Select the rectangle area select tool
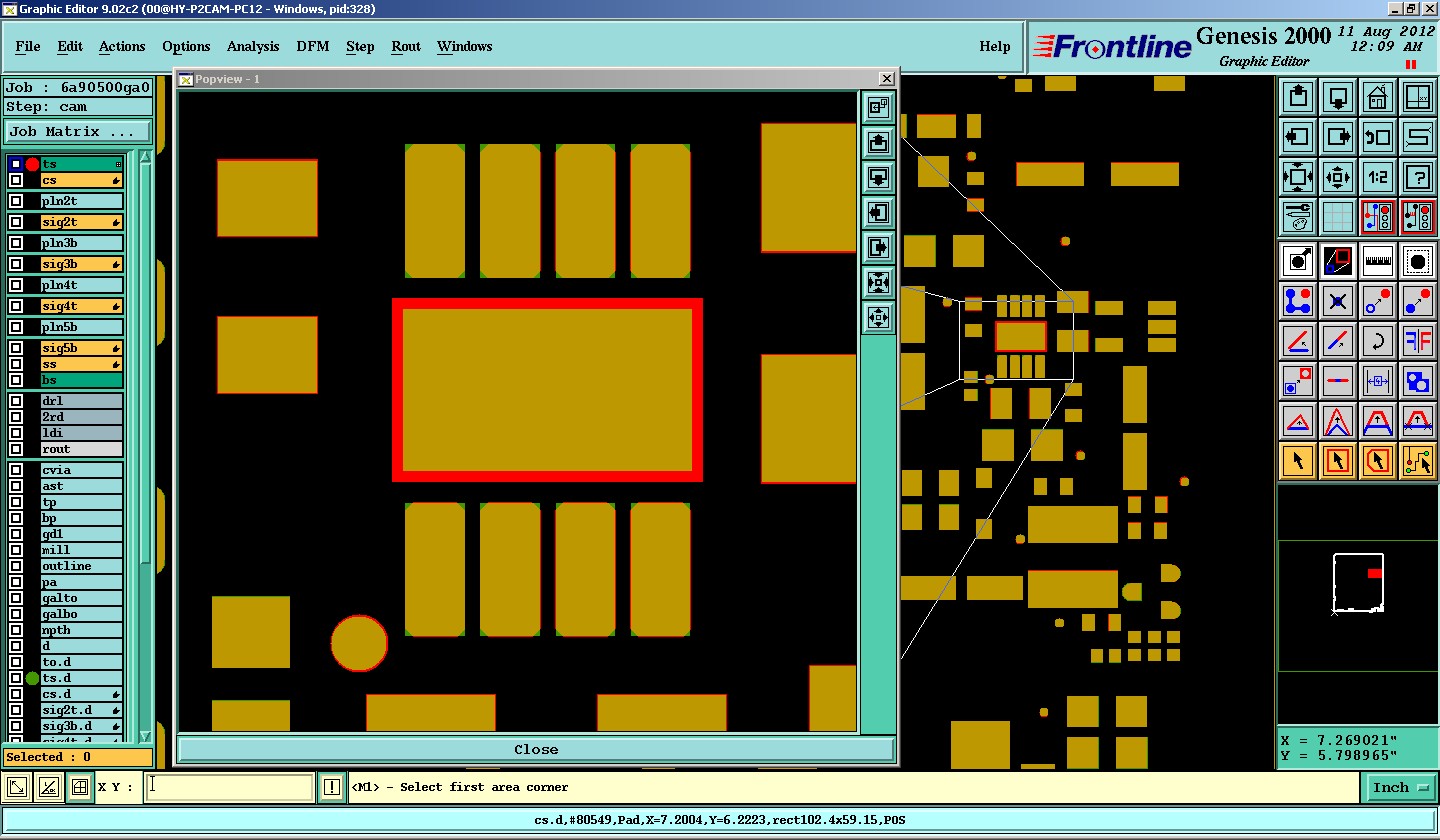 click(1338, 461)
